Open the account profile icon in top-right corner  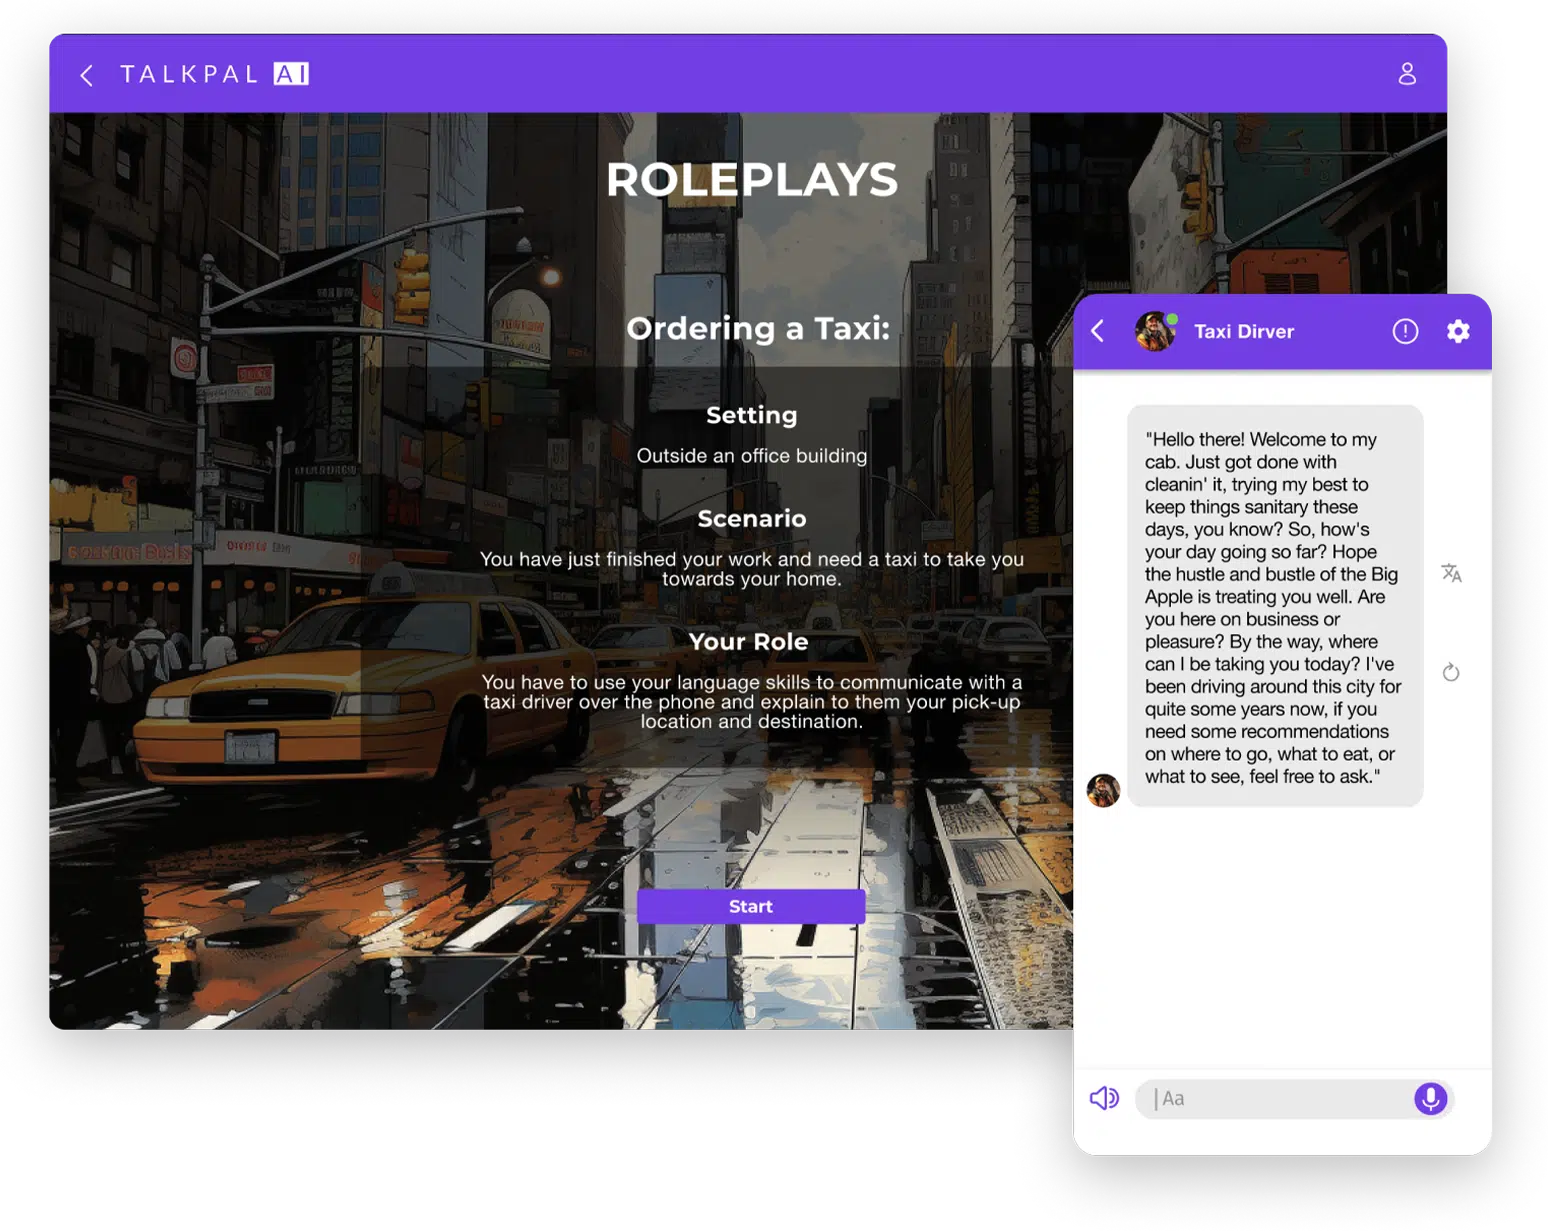click(1408, 73)
